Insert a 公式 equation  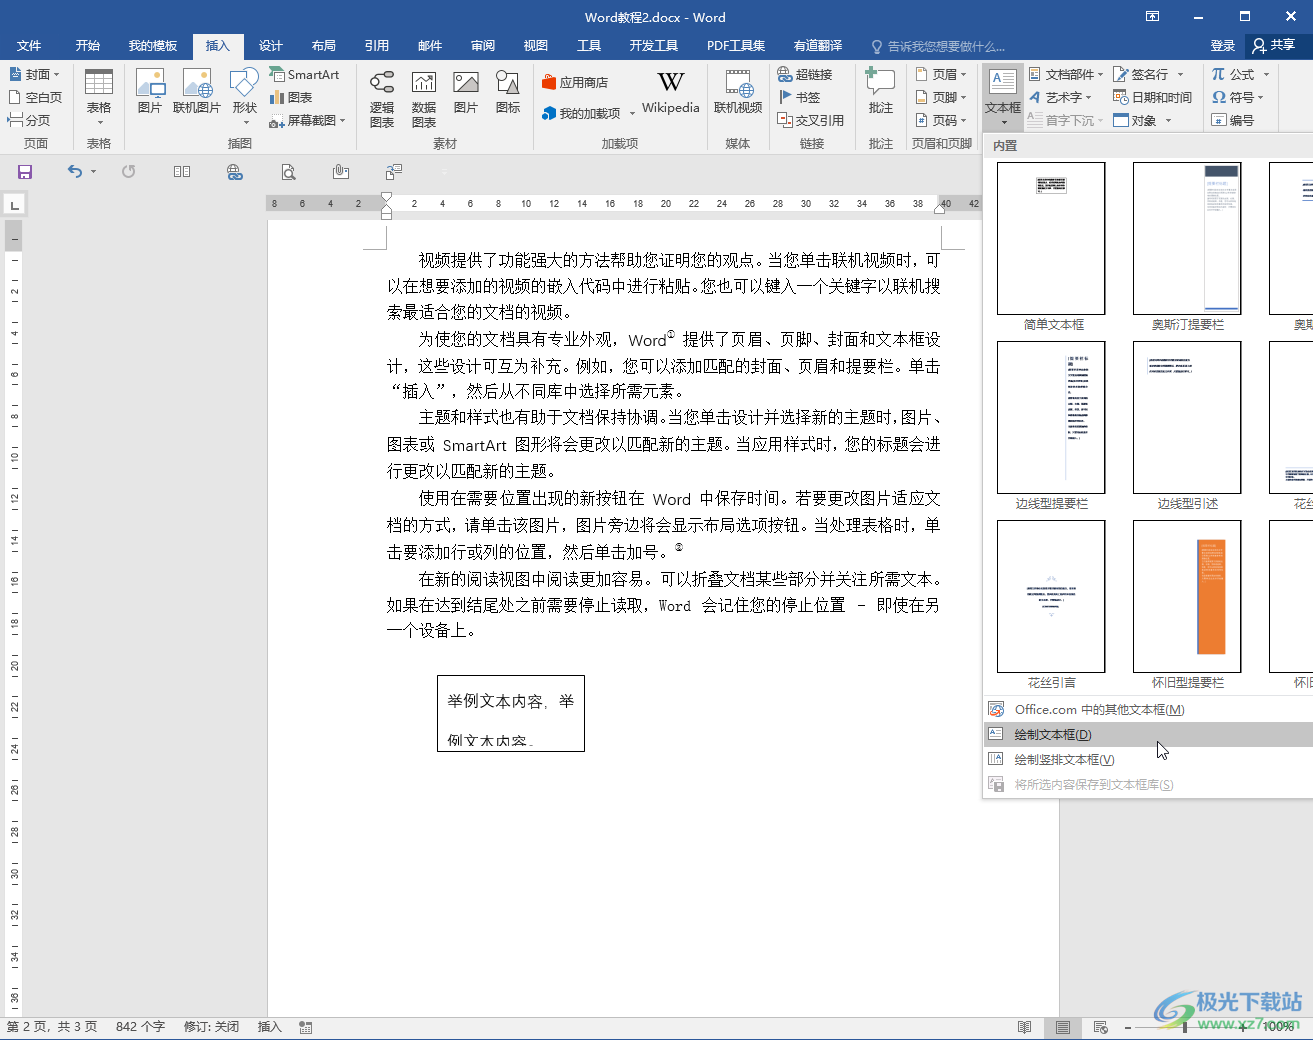[1240, 74]
